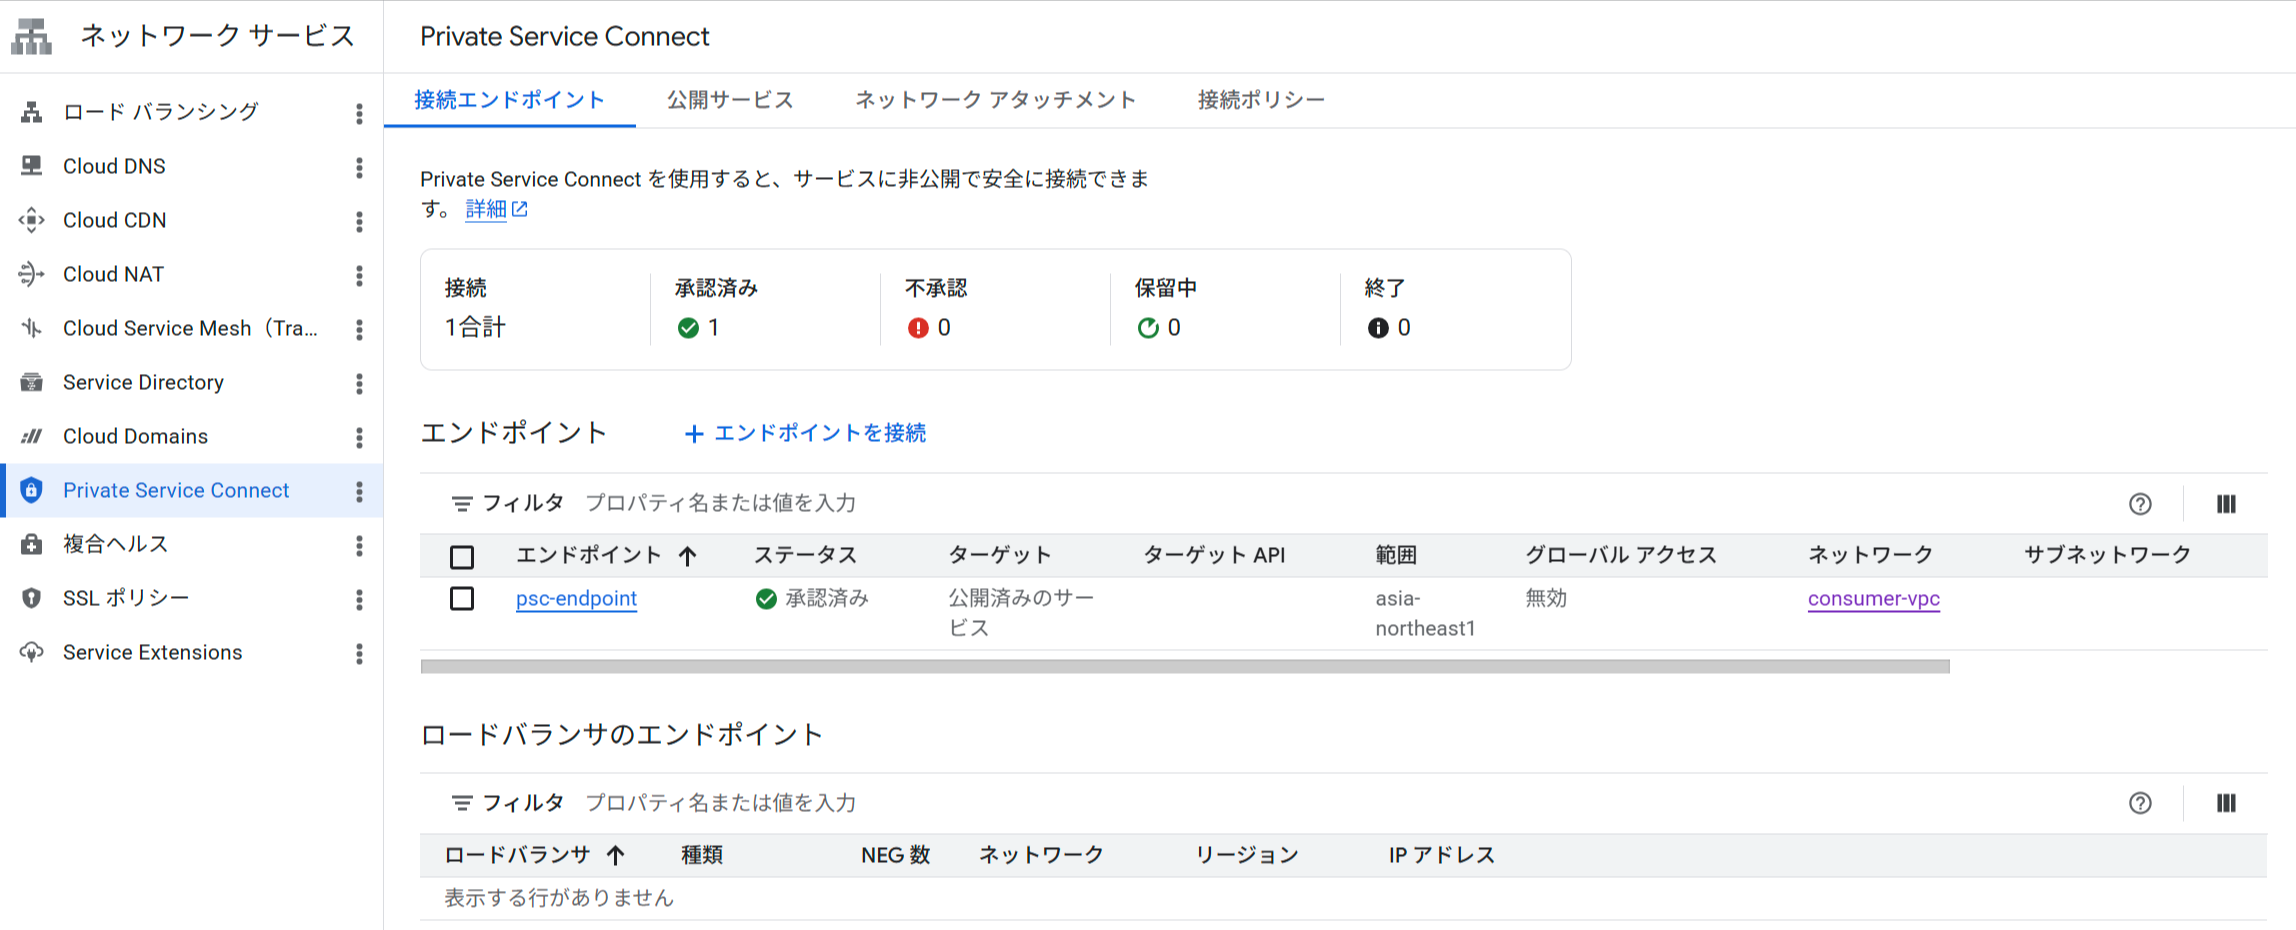Click the Cloud Service Mesh sidebar icon
Viewport: 2296px width, 930px height.
point(32,328)
